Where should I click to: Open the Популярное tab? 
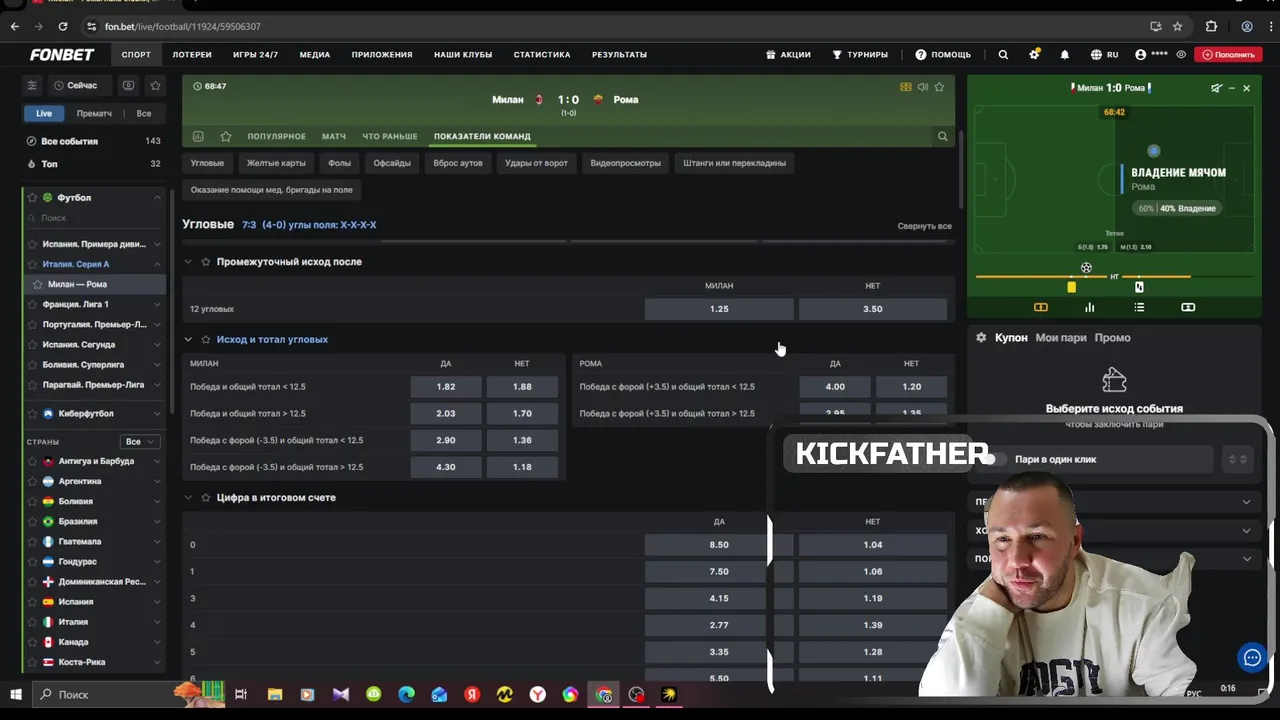[276, 136]
